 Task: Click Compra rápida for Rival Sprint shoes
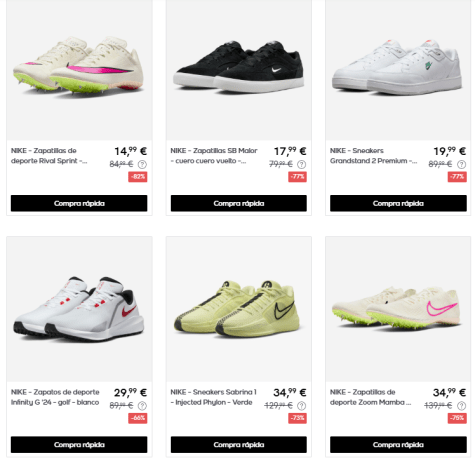[x=79, y=203]
